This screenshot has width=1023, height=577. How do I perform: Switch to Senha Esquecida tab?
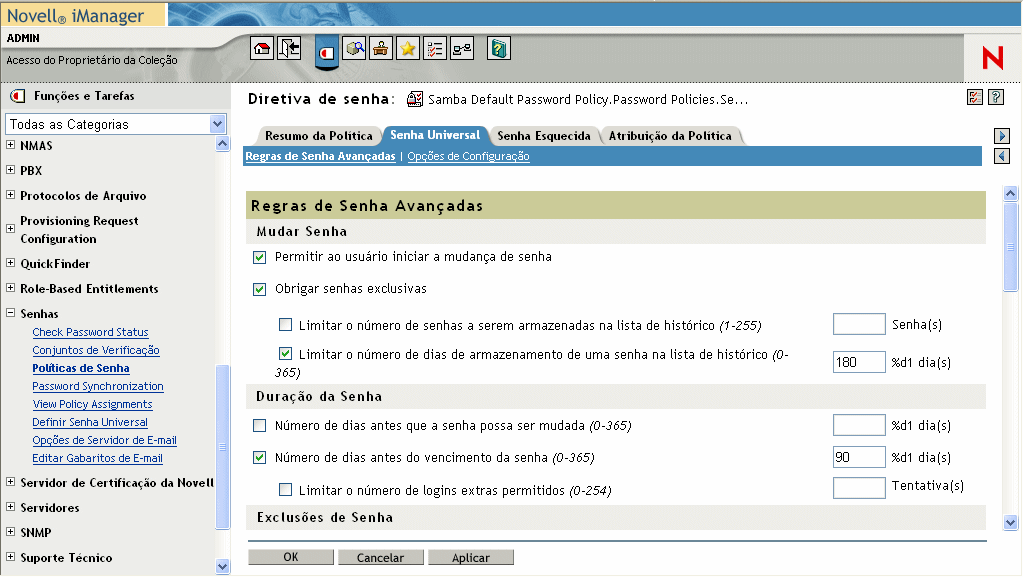(543, 136)
